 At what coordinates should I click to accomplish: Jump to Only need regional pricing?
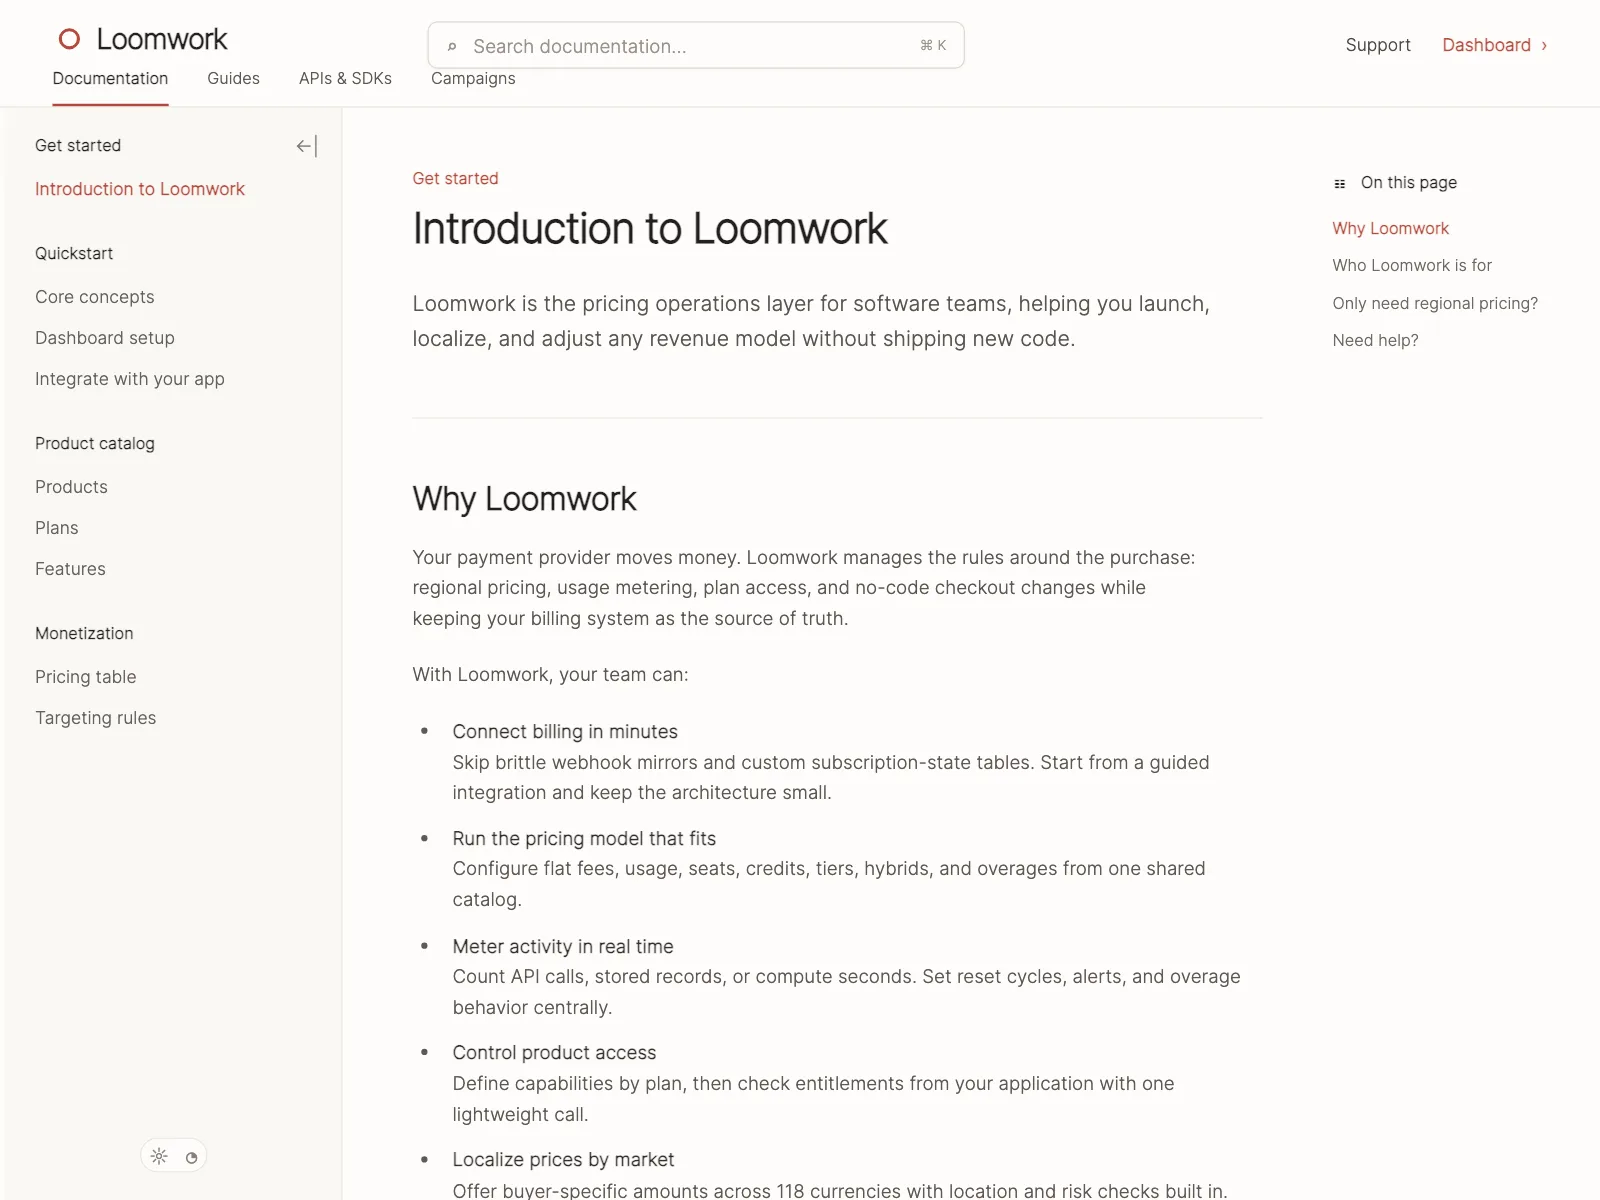1435,303
